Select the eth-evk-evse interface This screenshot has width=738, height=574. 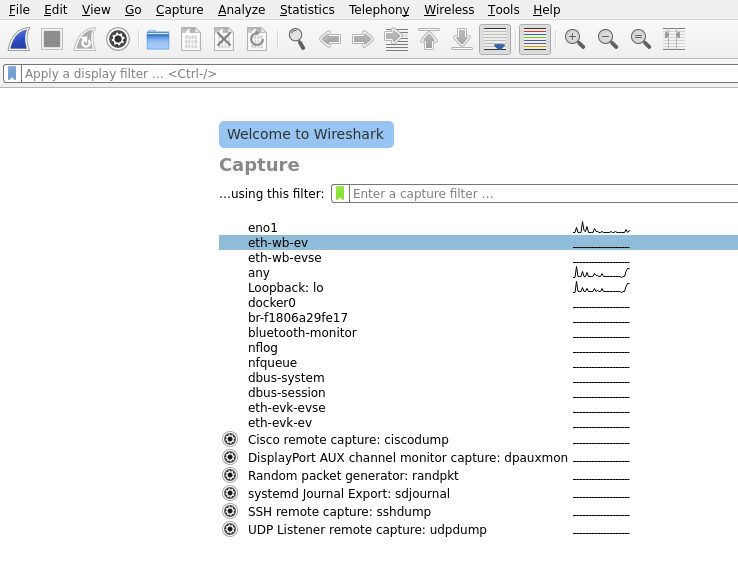pos(478,408)
